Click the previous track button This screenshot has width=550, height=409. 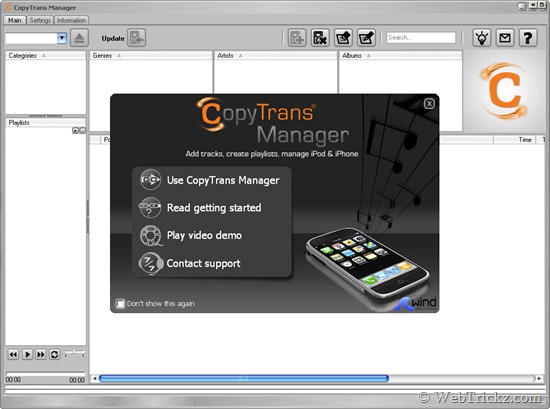pos(13,354)
